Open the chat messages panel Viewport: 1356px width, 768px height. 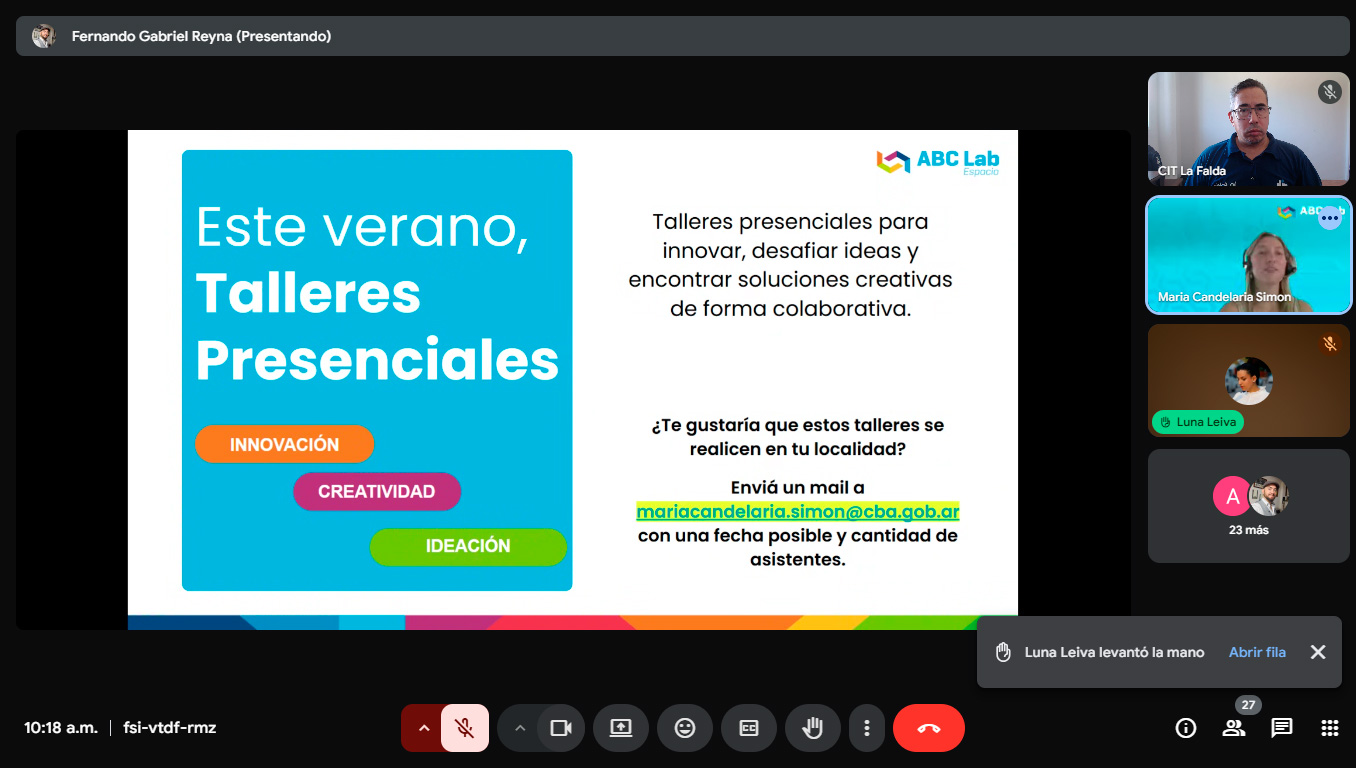coord(1282,728)
